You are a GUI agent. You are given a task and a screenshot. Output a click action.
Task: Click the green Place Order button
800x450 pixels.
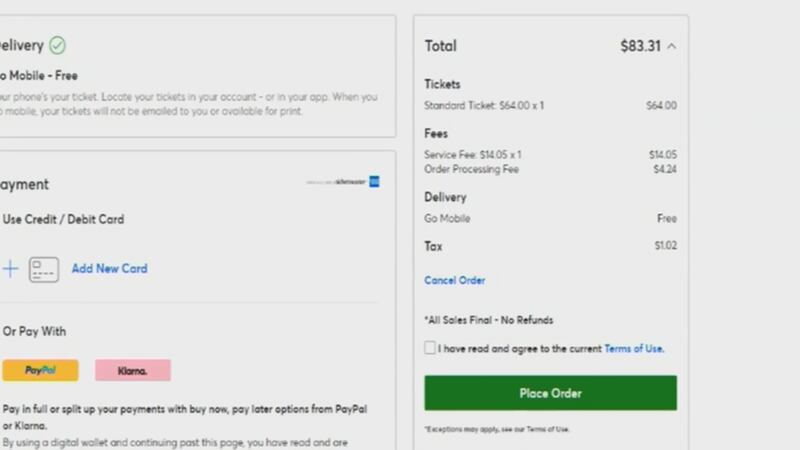(x=551, y=393)
